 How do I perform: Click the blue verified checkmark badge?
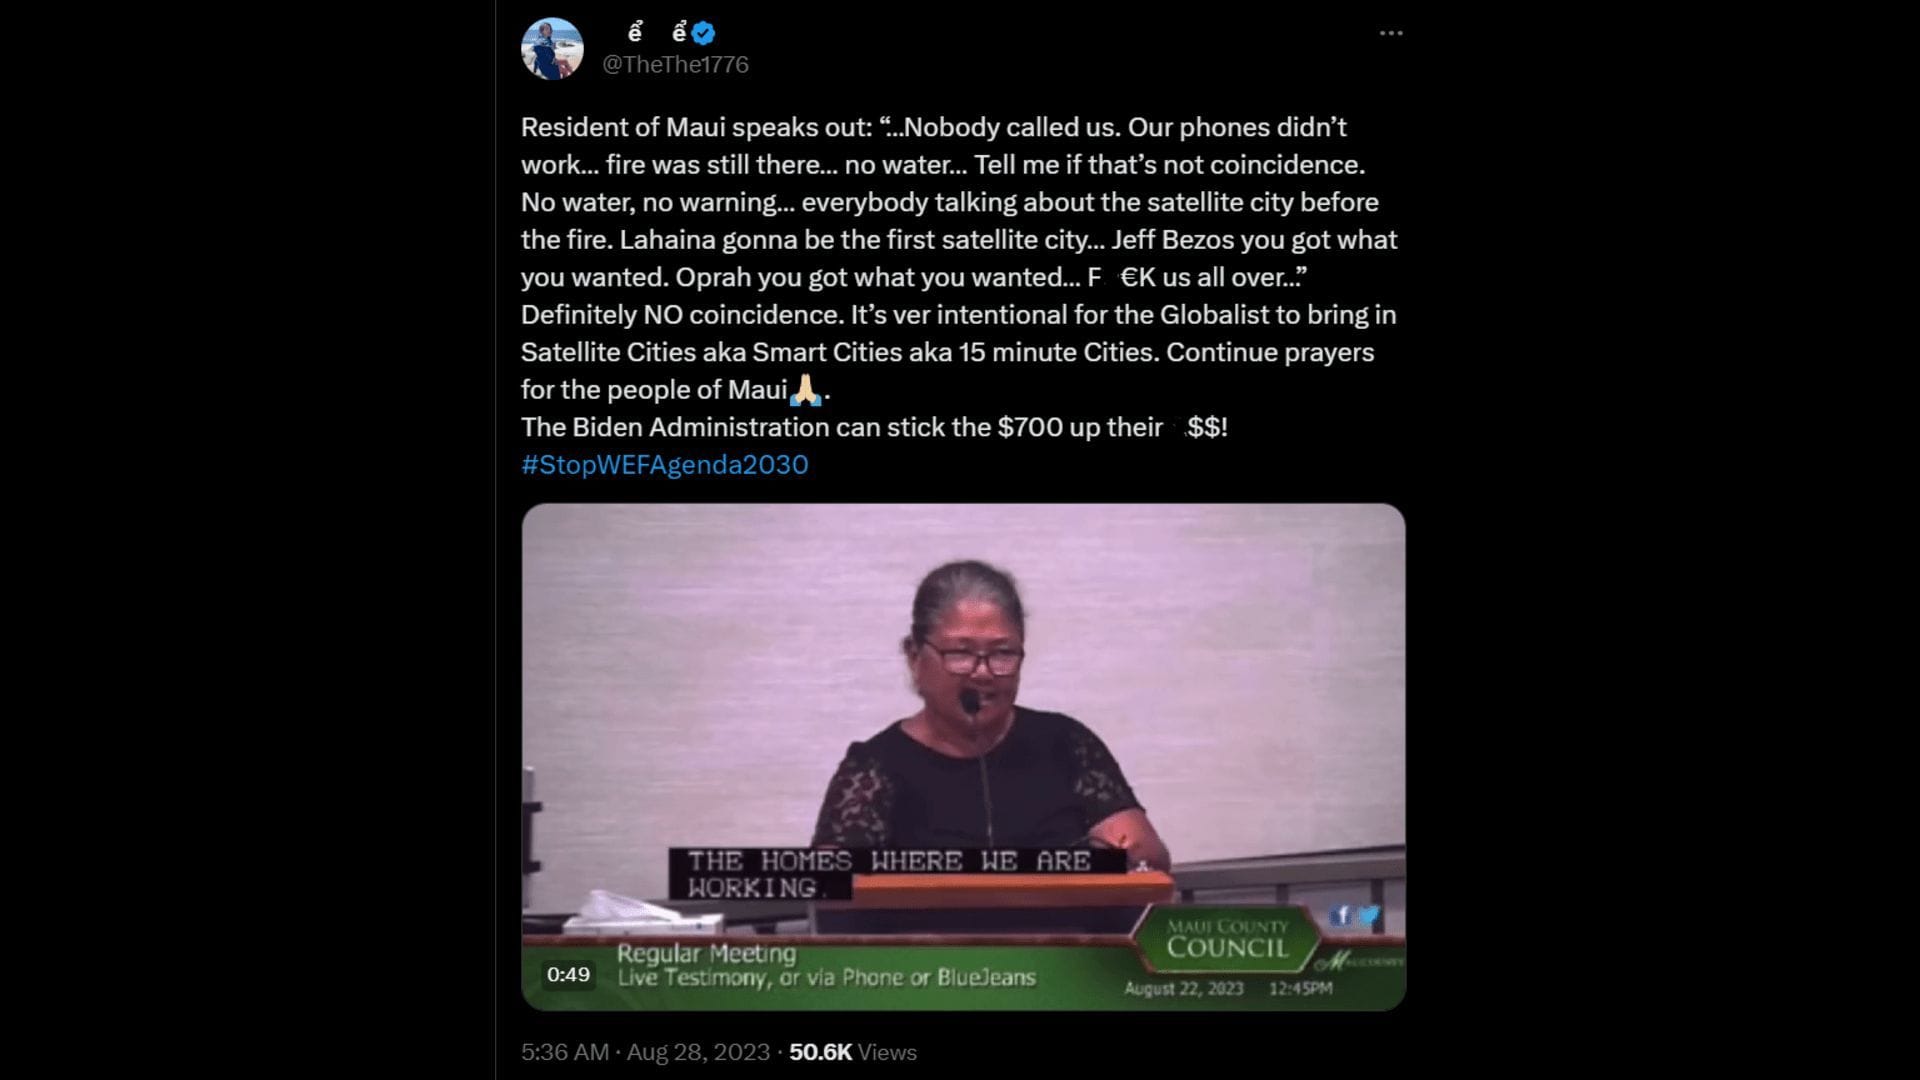(x=703, y=34)
